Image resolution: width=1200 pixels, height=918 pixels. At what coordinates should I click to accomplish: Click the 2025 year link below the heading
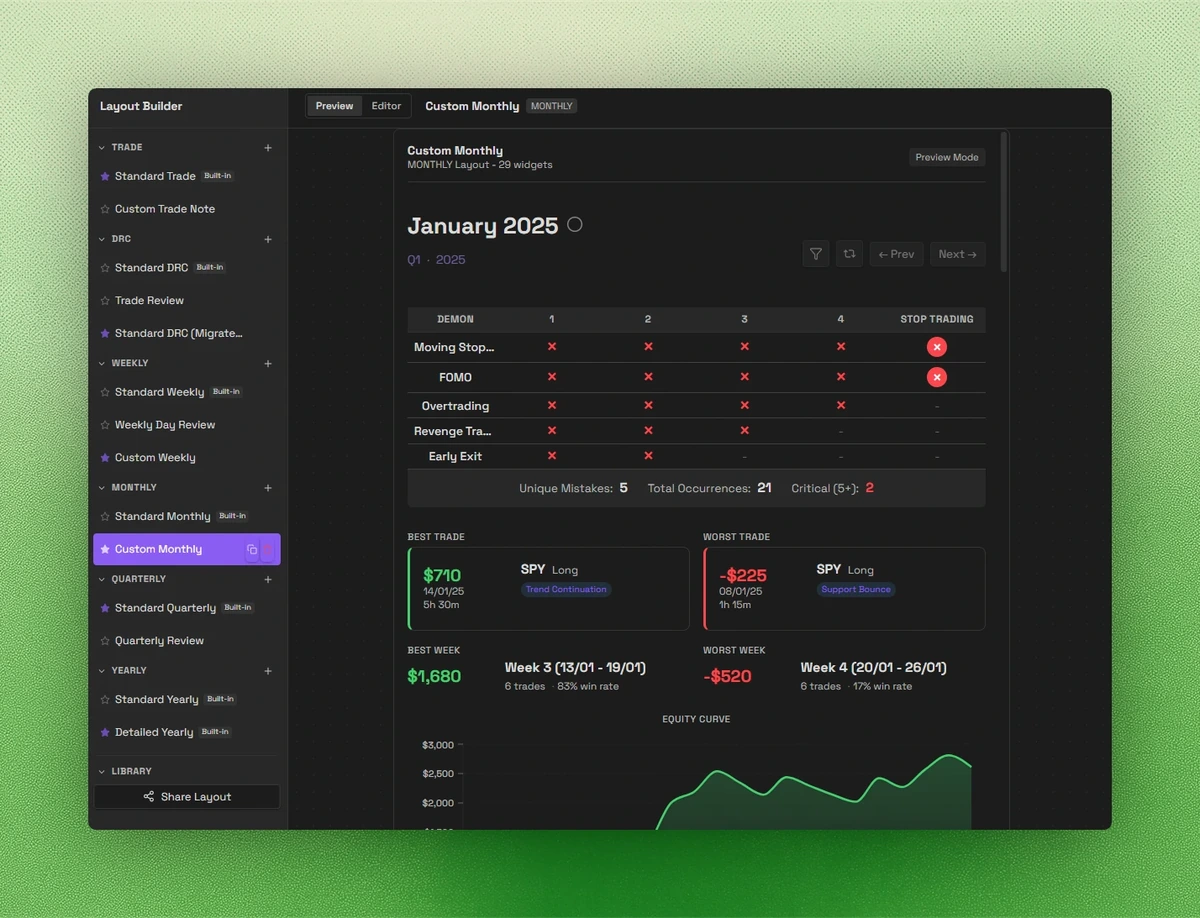tap(450, 260)
